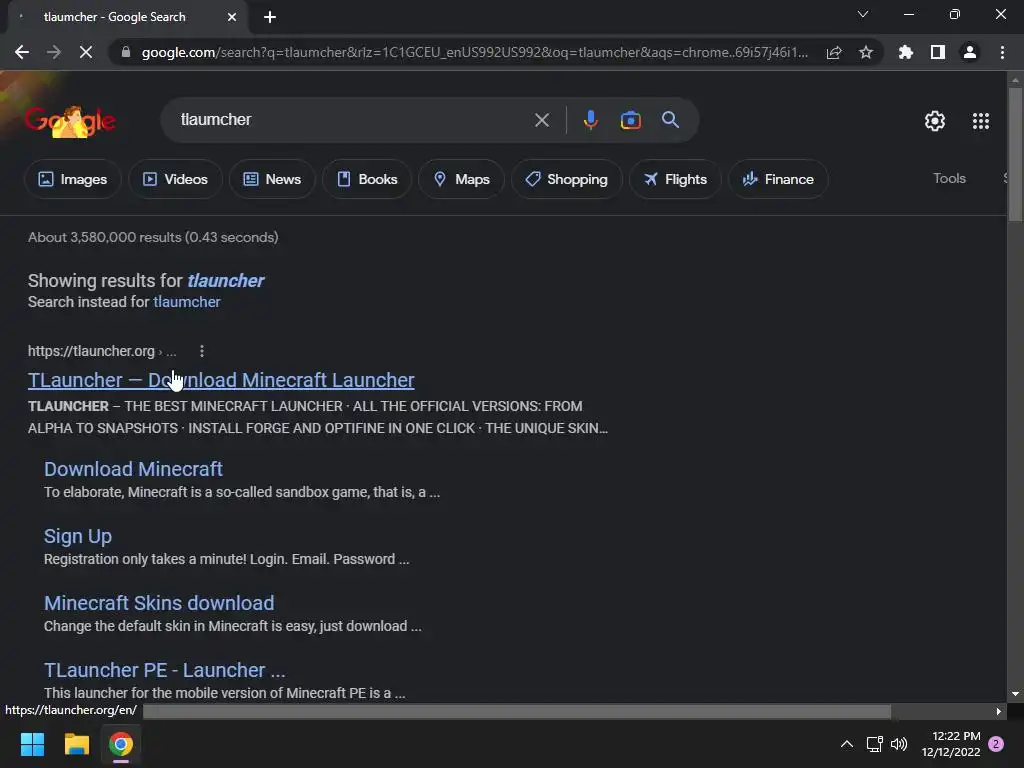Switch to Finance results

click(x=778, y=179)
